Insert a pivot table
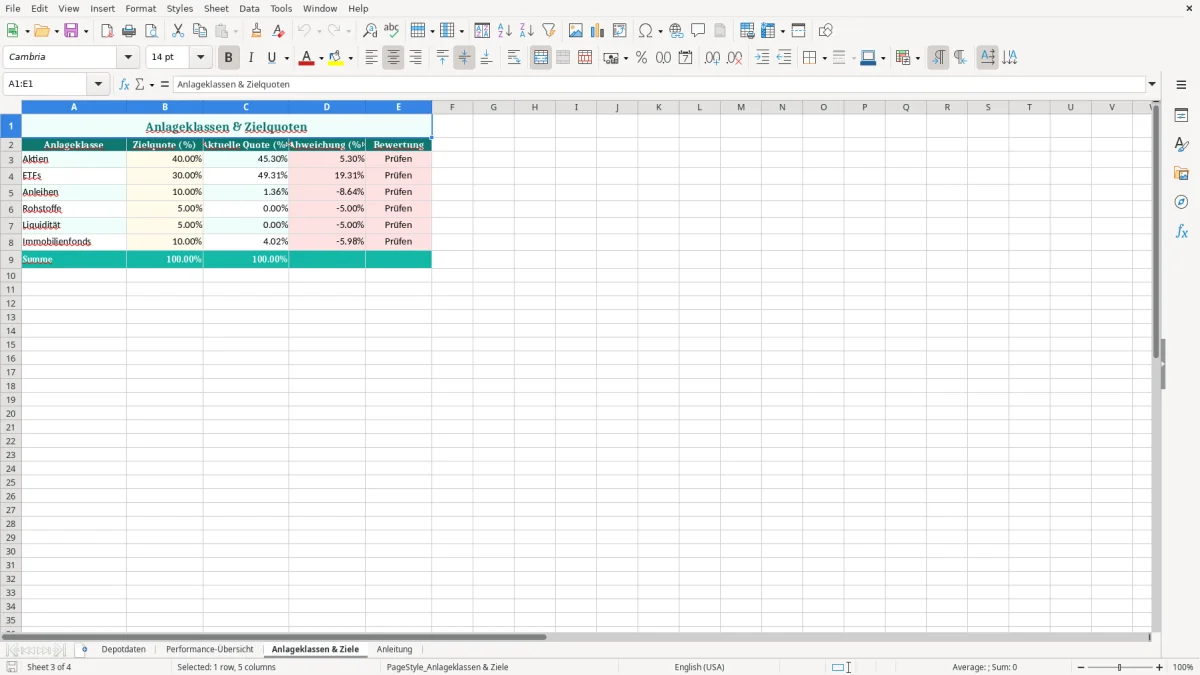The height and width of the screenshot is (675, 1200). pos(620,31)
